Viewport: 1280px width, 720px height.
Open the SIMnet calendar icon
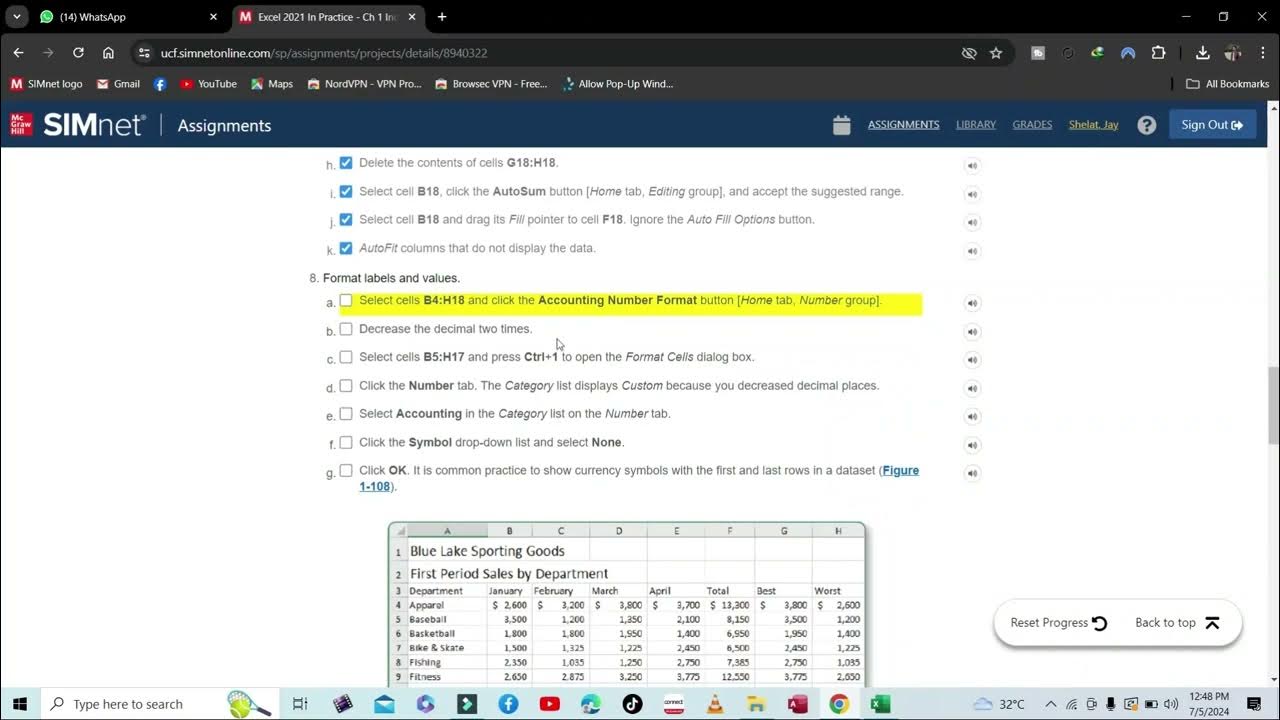click(842, 125)
